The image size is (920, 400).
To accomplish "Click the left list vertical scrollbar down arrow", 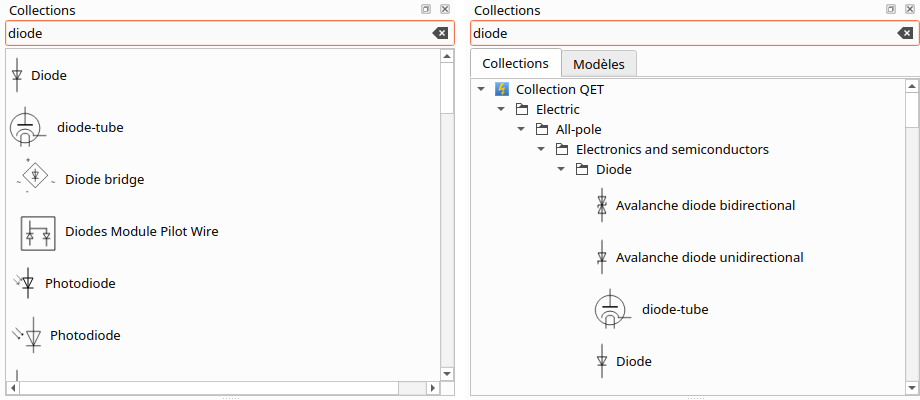I will coord(447,374).
